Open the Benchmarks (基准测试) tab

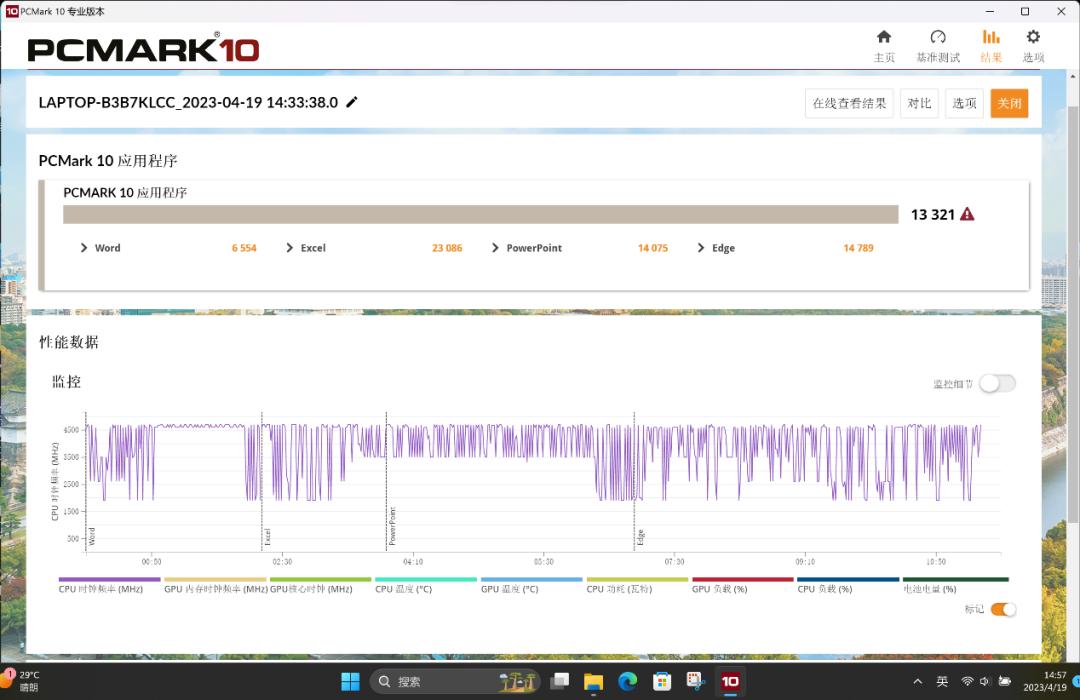(937, 46)
